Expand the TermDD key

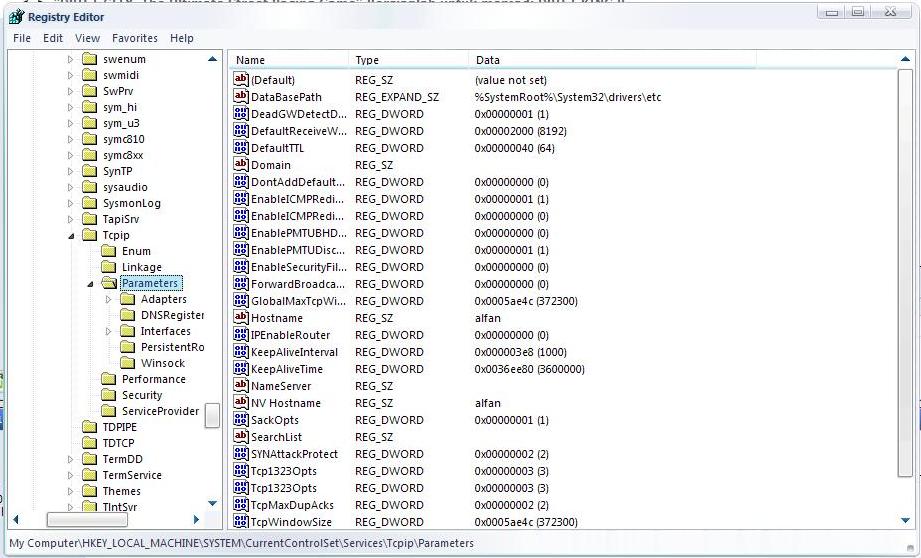pos(70,459)
